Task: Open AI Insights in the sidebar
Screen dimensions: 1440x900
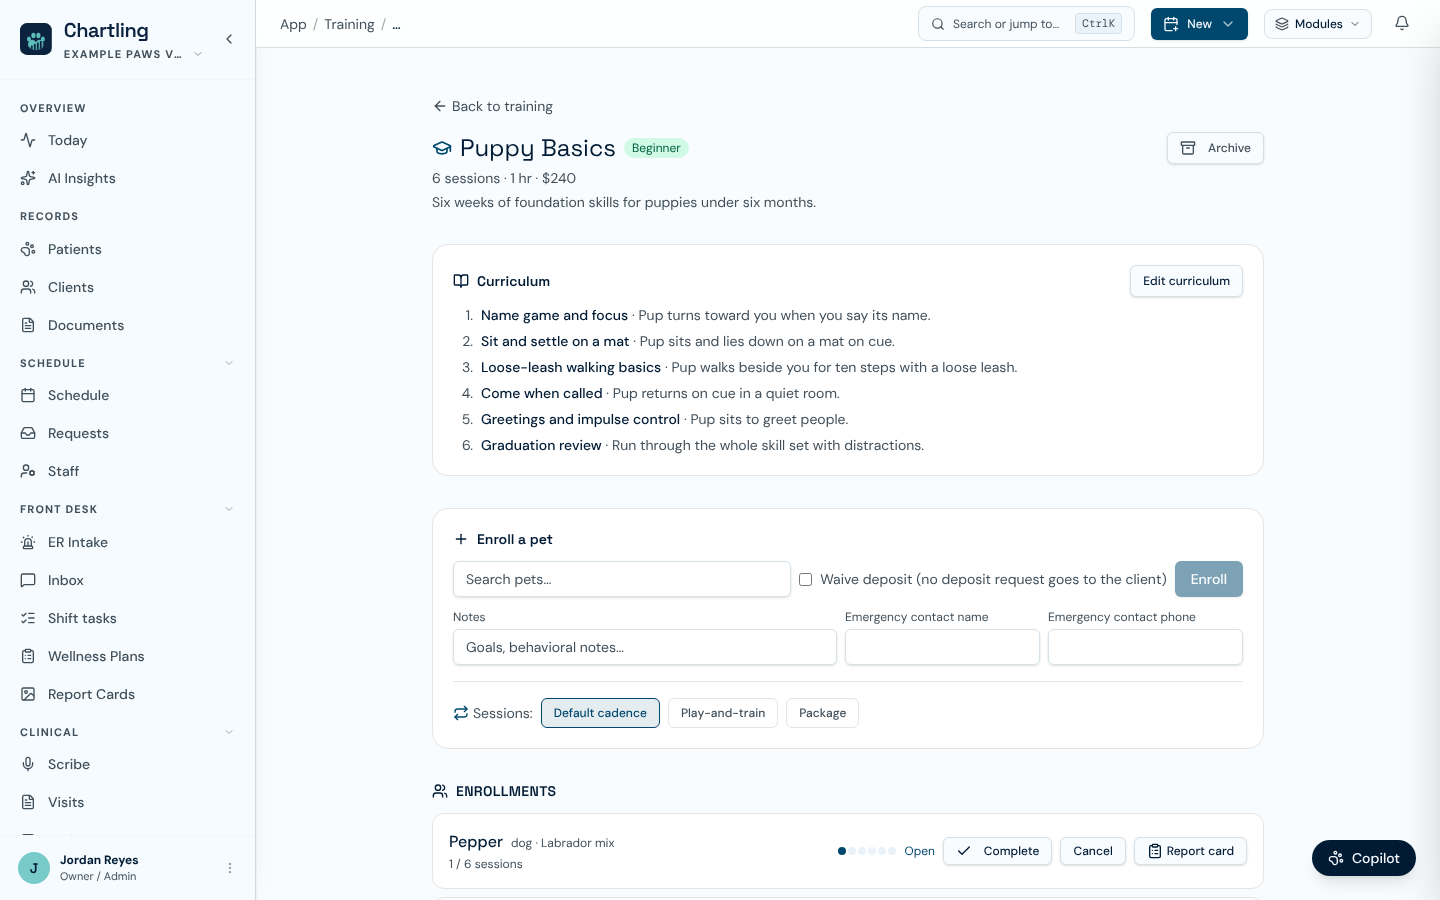Action: [x=128, y=178]
